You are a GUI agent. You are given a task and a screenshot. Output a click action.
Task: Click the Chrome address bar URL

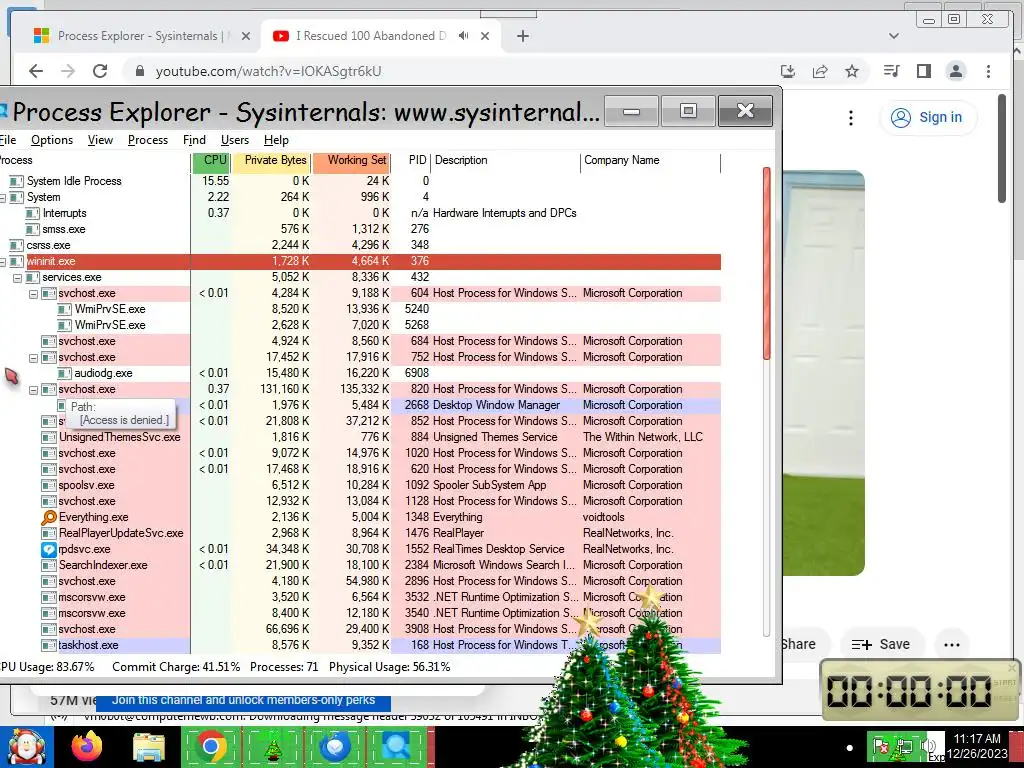click(268, 71)
